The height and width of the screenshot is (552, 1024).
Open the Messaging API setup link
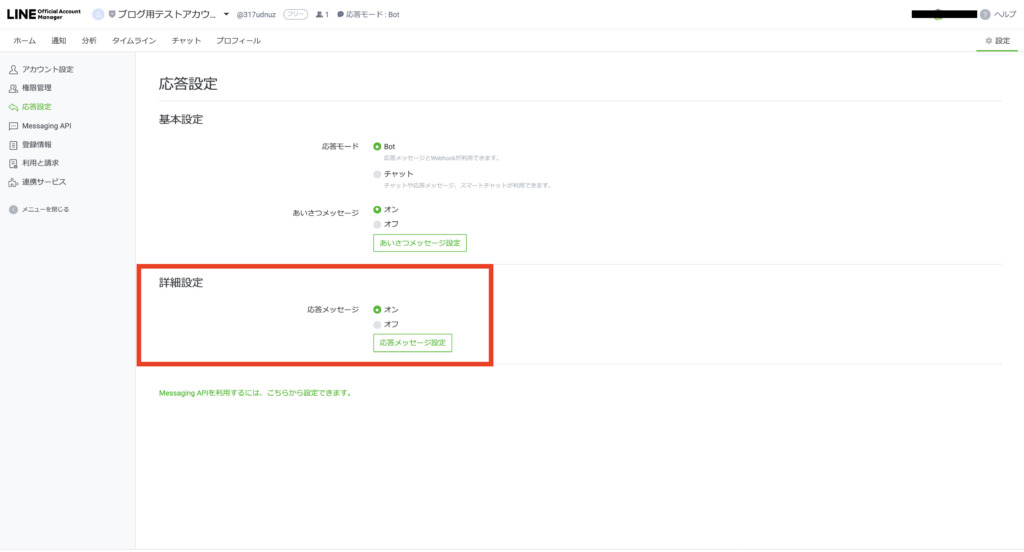tap(255, 393)
